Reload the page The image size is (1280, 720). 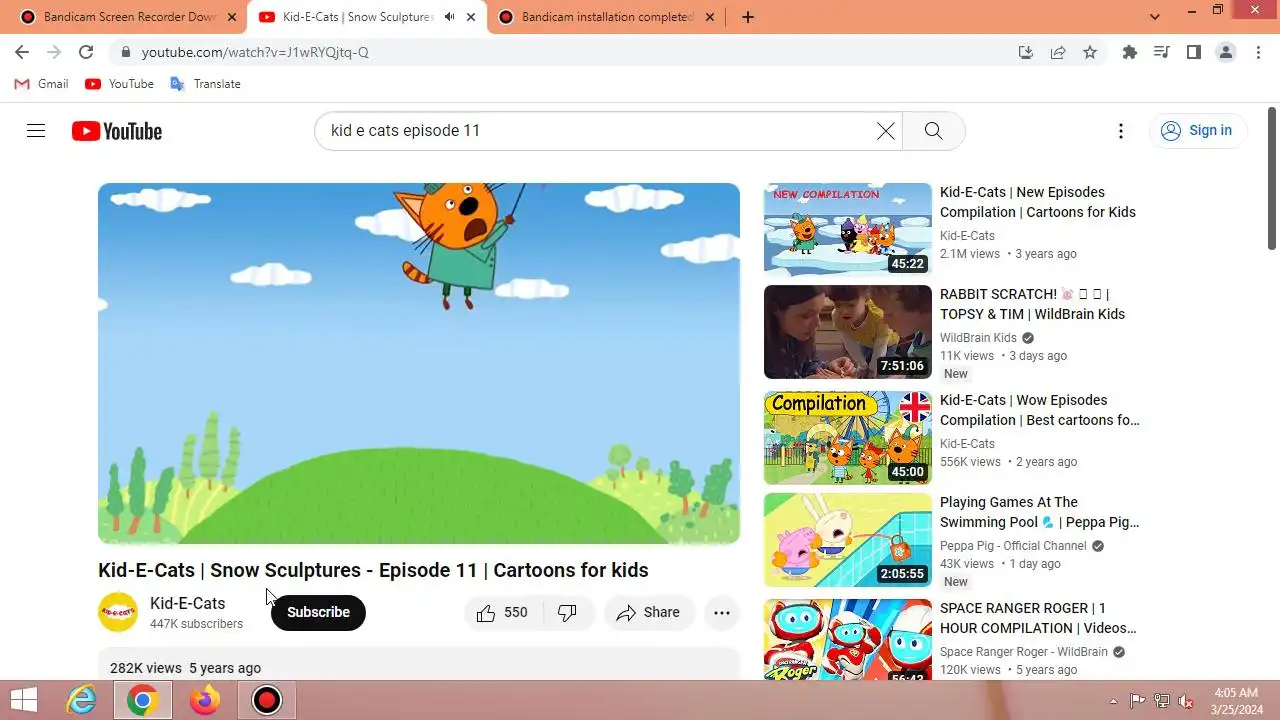click(x=86, y=52)
